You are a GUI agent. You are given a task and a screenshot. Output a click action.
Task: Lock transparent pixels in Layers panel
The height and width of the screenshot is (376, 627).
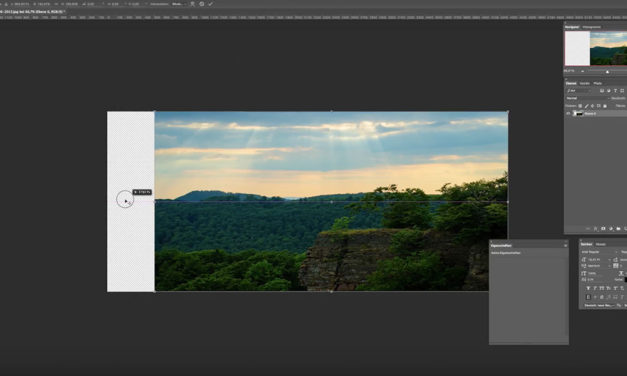(x=580, y=106)
